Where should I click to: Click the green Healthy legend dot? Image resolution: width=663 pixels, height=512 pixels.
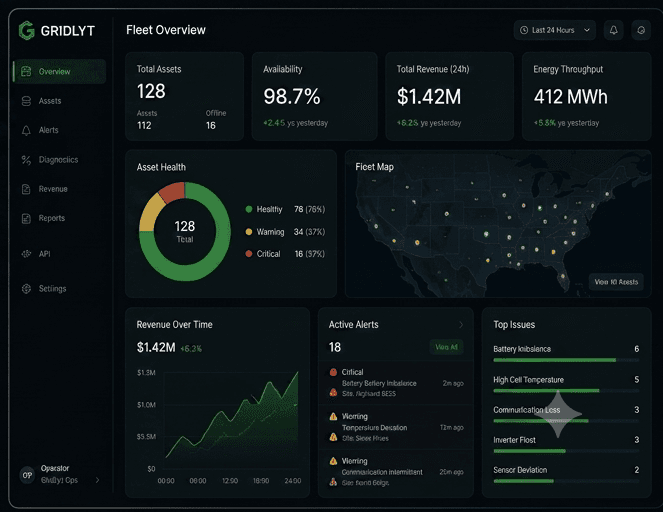pos(249,209)
